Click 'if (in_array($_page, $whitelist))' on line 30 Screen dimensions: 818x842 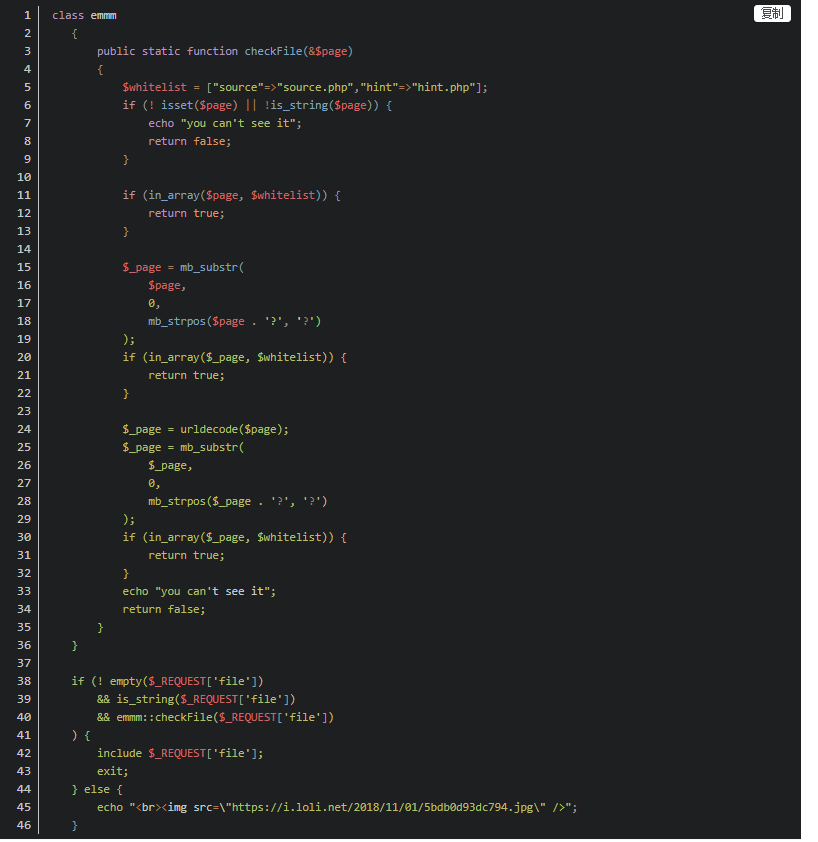coord(228,538)
